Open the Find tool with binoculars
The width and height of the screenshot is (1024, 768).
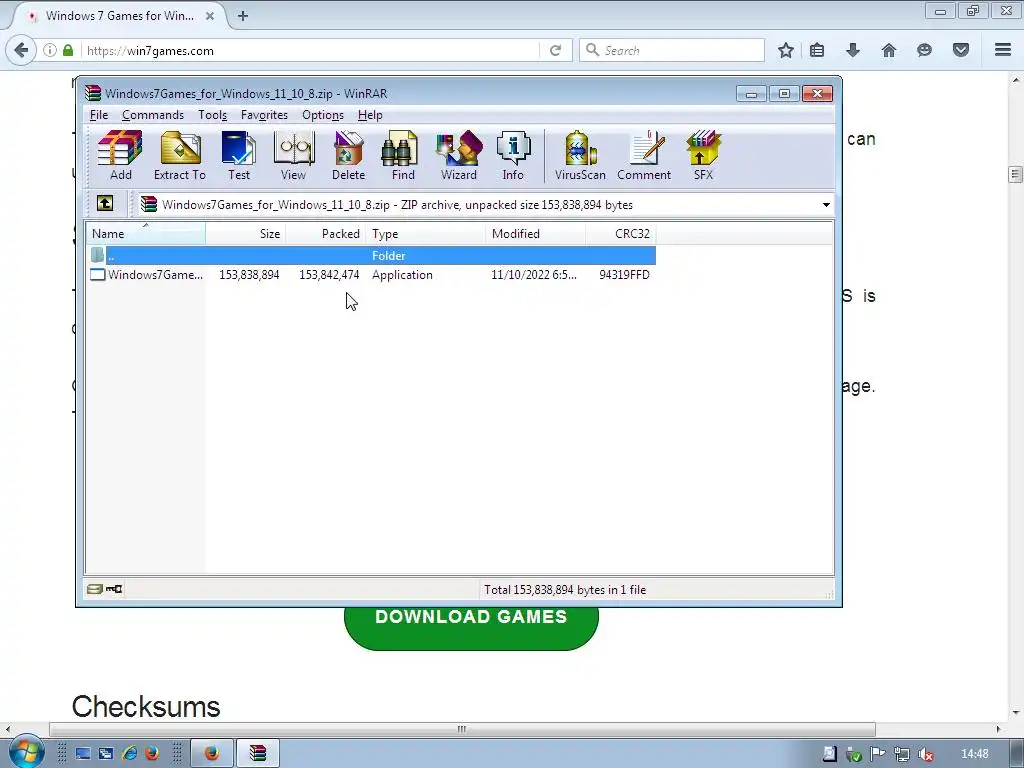coord(402,156)
